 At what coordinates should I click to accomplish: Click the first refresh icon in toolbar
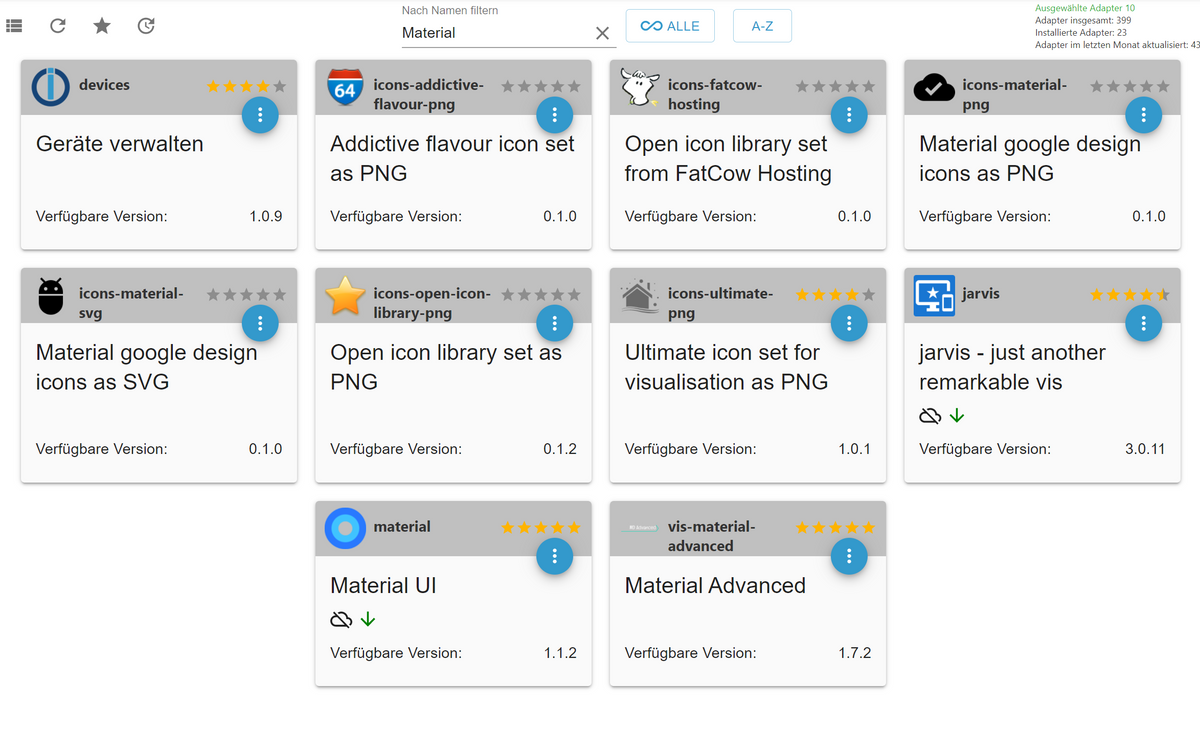(58, 26)
